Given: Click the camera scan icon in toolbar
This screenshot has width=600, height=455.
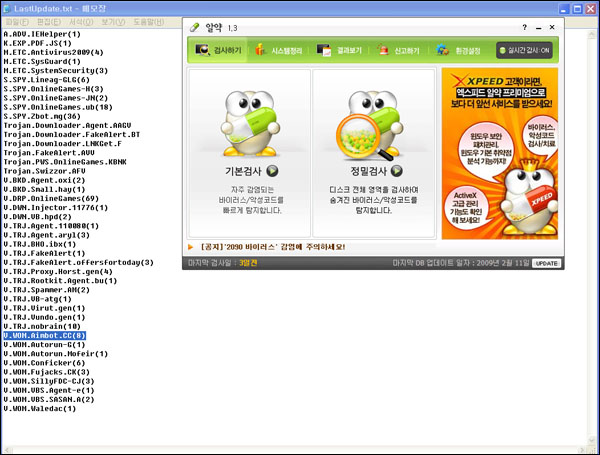Looking at the screenshot, I should coord(202,50).
